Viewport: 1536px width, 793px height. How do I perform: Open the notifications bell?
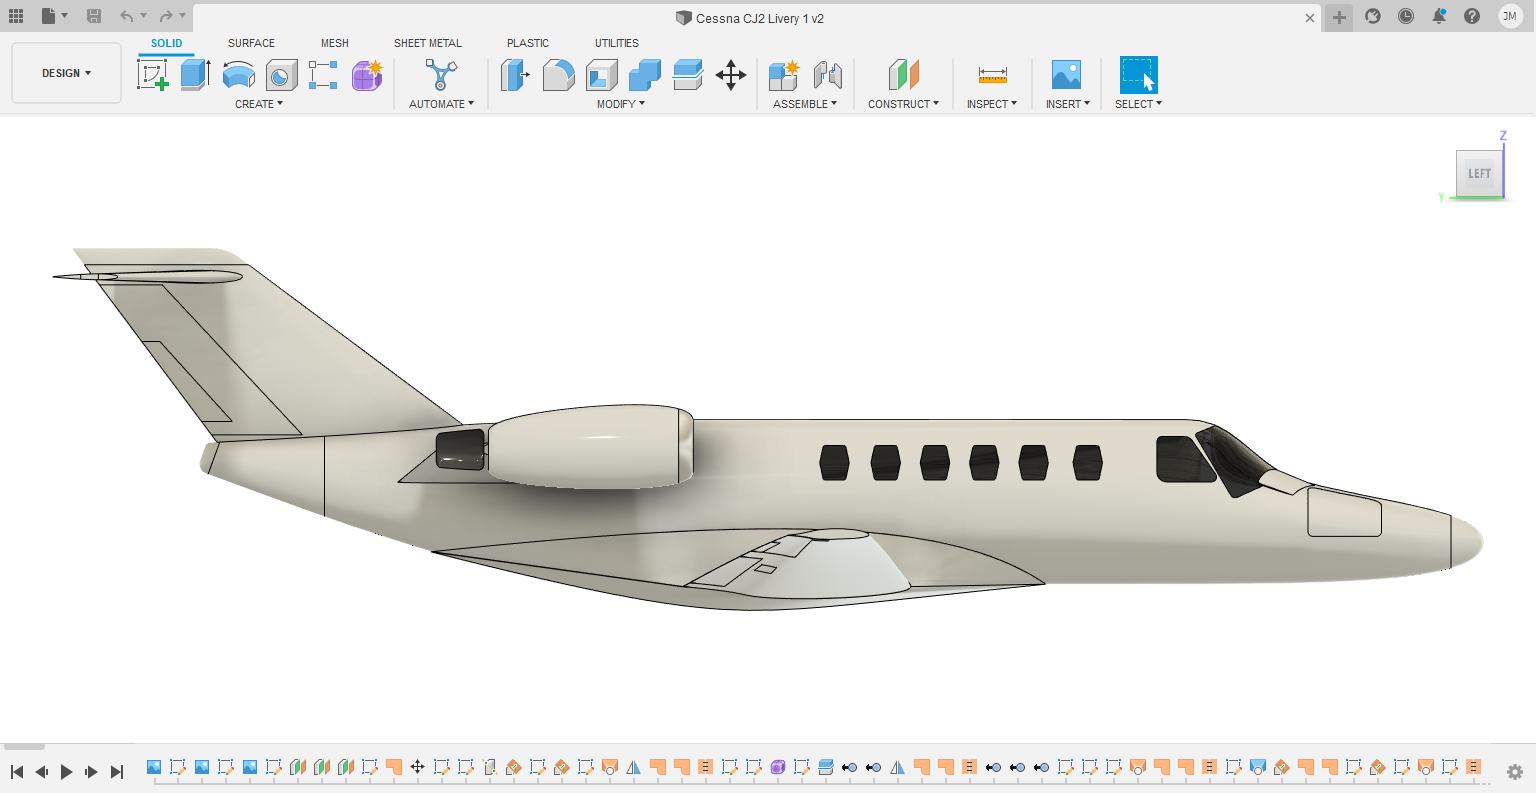pyautogui.click(x=1439, y=16)
